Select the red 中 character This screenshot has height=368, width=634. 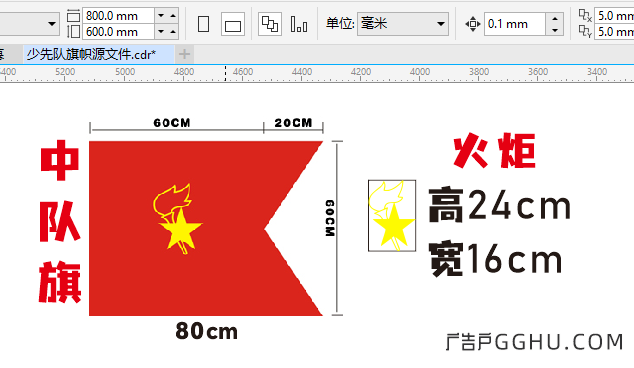[60, 160]
